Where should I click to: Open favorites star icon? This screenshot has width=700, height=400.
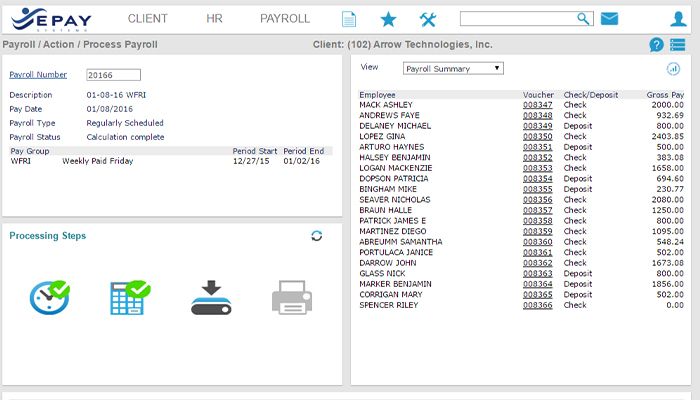[388, 19]
